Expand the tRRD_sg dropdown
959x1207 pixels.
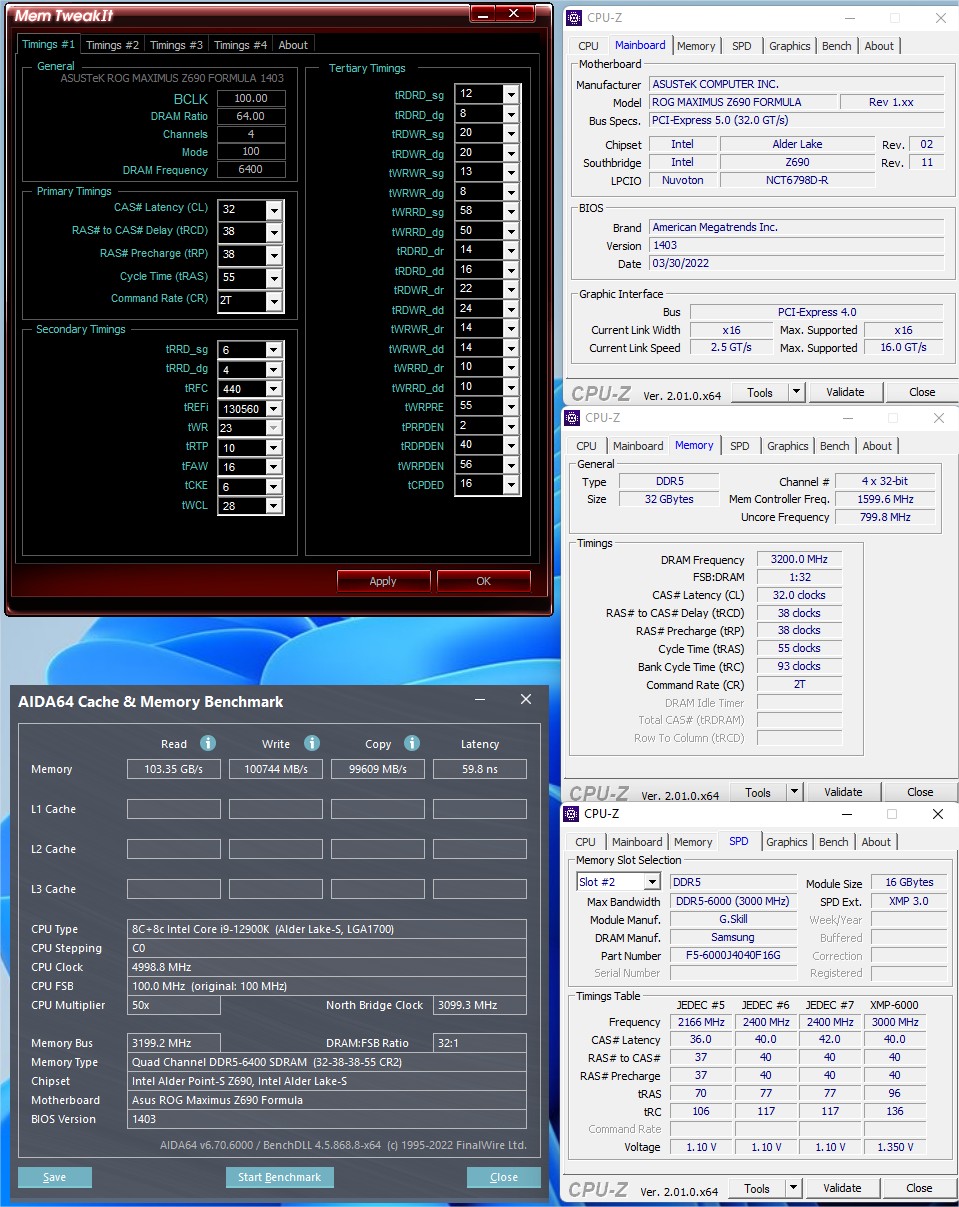[x=274, y=350]
